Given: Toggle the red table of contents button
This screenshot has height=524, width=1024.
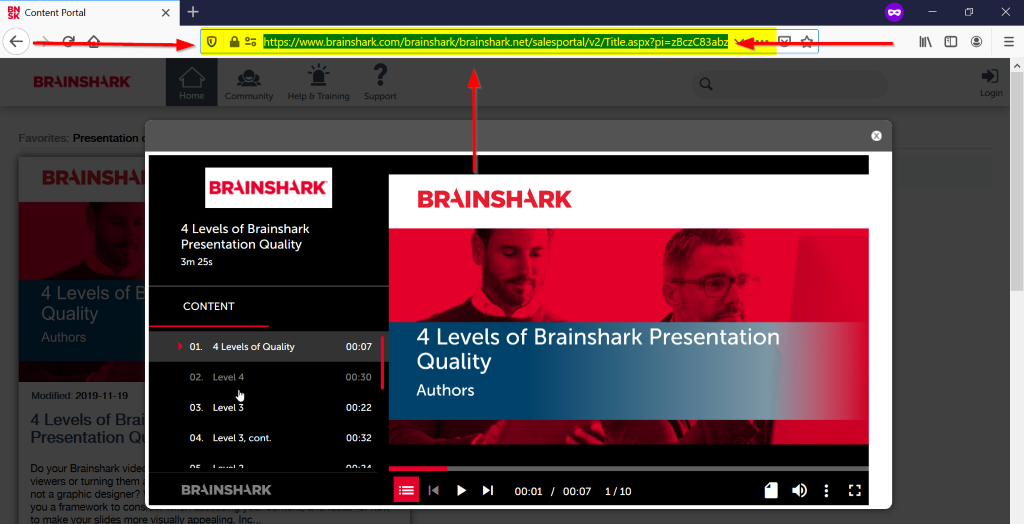Looking at the screenshot, I should coord(406,490).
